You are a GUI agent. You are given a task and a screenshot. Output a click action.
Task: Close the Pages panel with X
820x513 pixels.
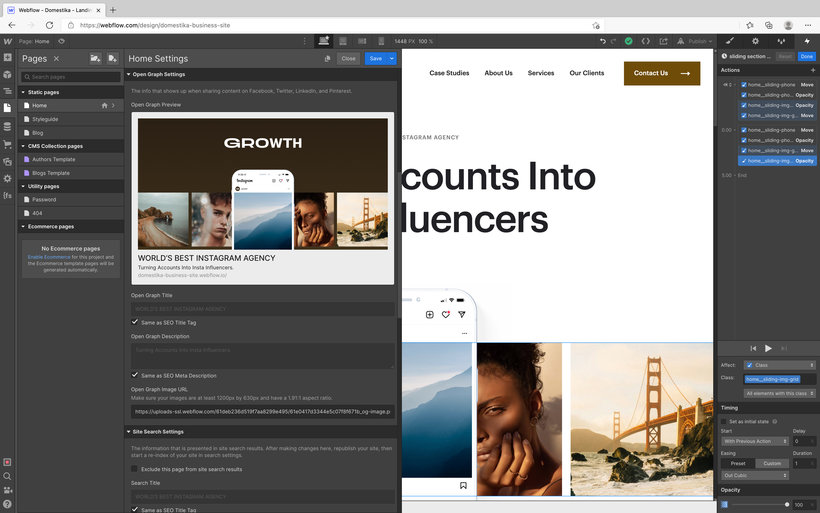tap(56, 59)
